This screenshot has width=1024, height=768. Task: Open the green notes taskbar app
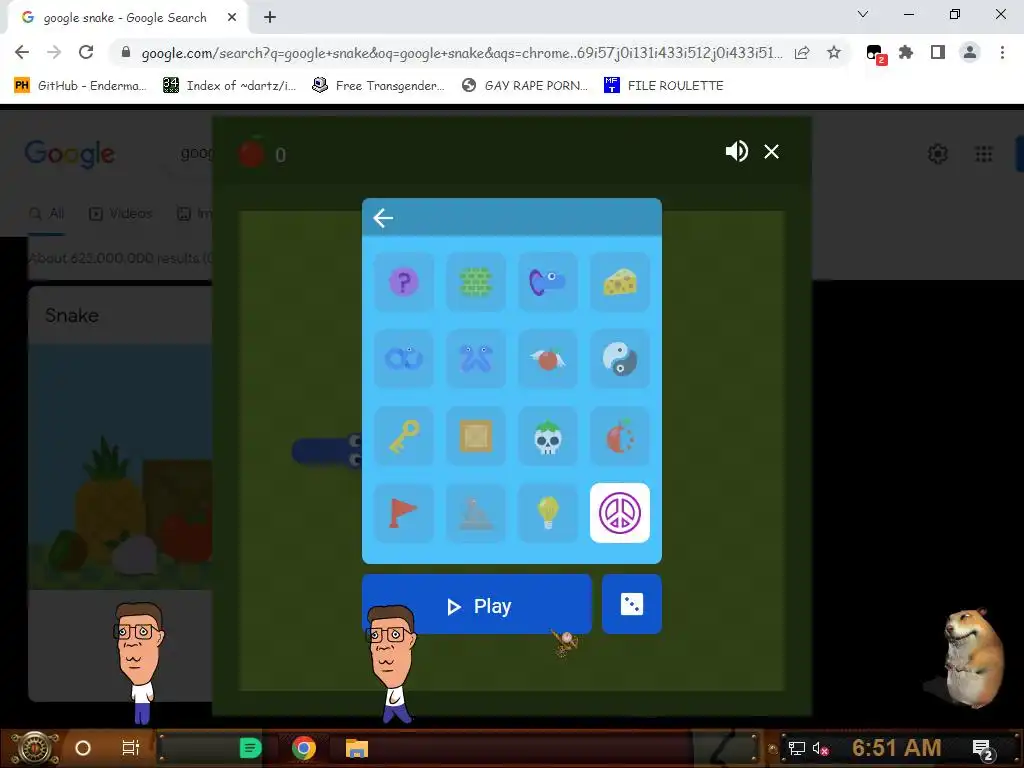pos(250,748)
